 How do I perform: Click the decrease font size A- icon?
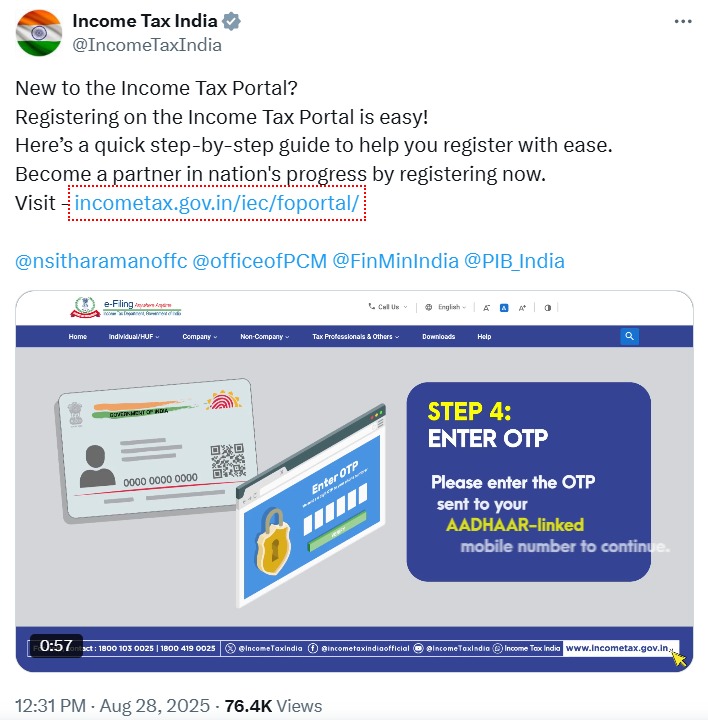point(486,308)
